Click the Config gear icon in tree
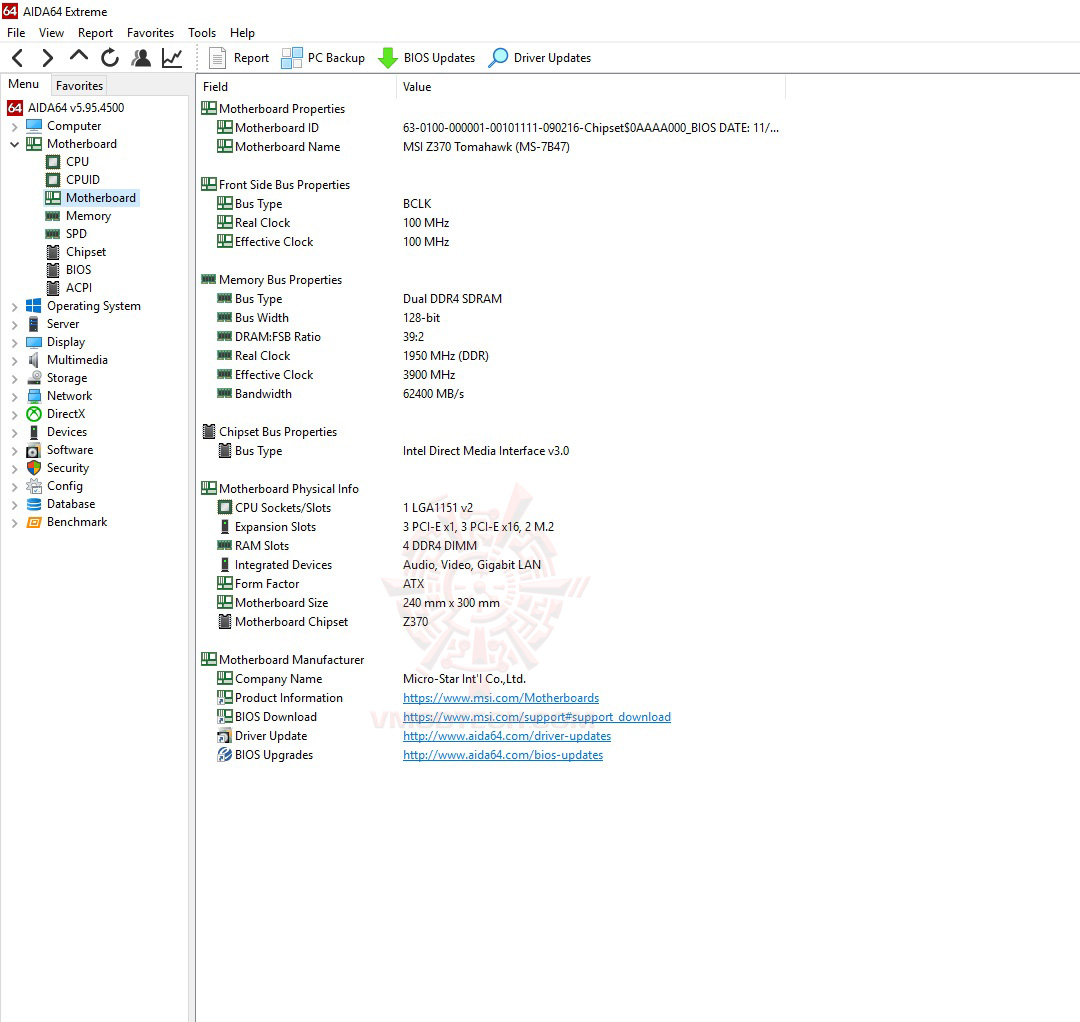This screenshot has height=1022, width=1080. click(34, 486)
